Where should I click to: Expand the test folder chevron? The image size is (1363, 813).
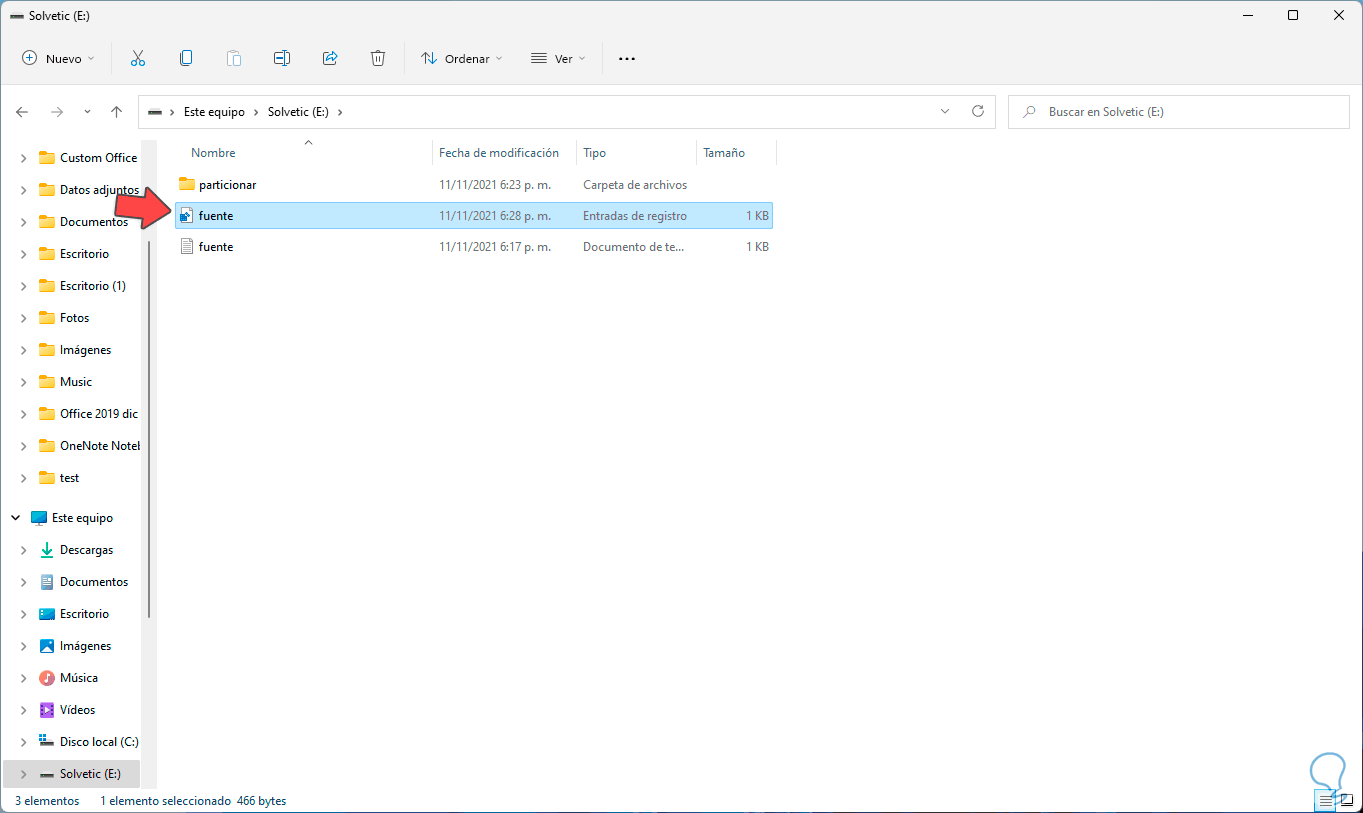click(x=23, y=478)
